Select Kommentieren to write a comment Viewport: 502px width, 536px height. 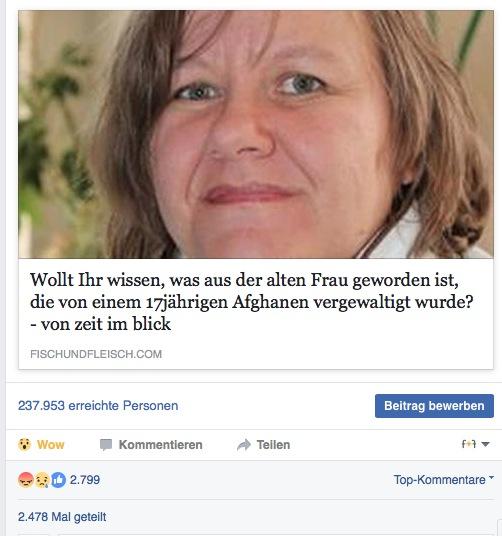coord(151,445)
